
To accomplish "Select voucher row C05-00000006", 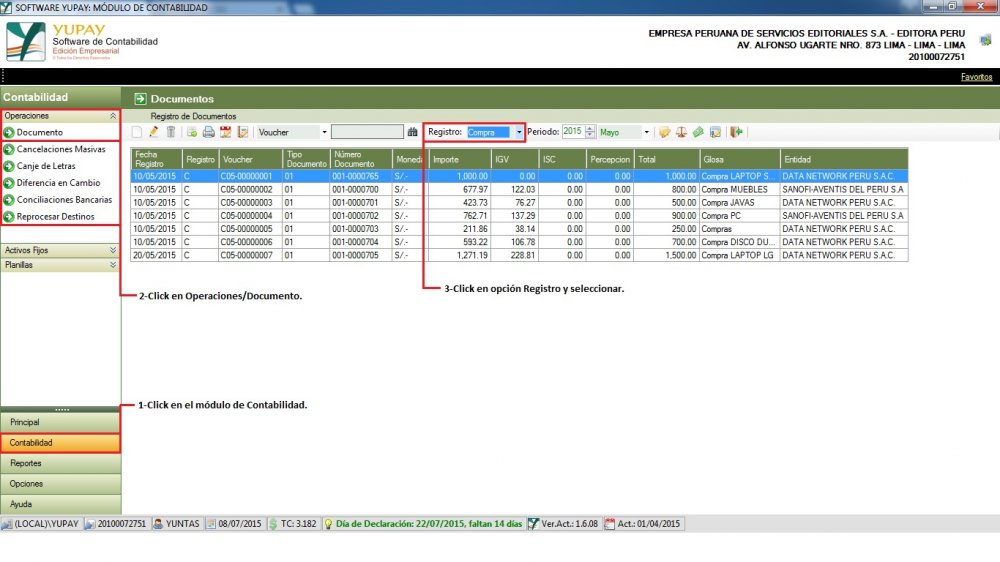I will tap(519, 242).
